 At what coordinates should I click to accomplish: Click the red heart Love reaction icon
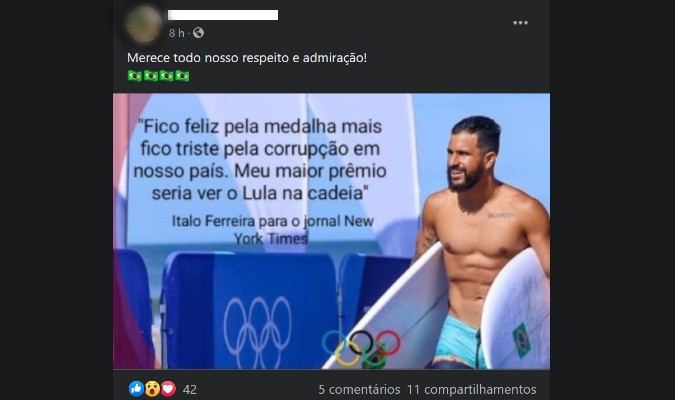coord(168,389)
